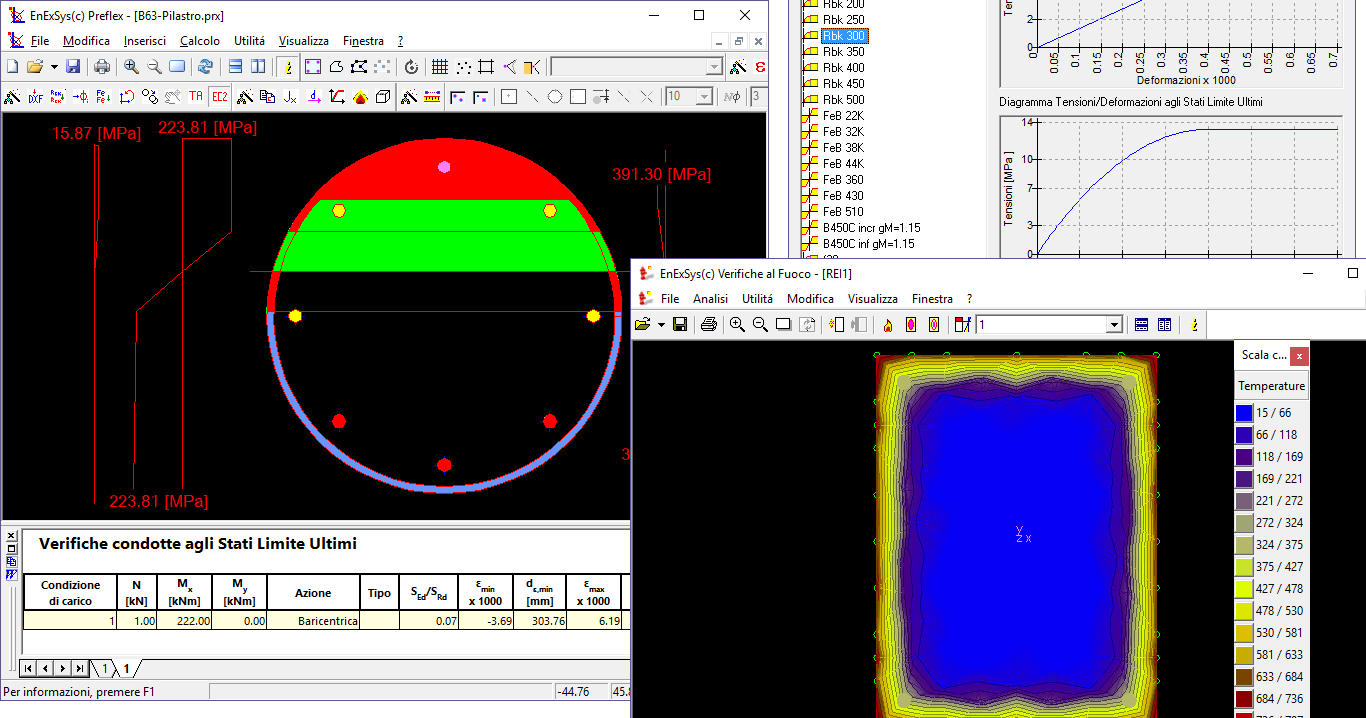Click the 303.76 cell in results table
Image resolution: width=1366 pixels, height=718 pixels.
(x=540, y=621)
